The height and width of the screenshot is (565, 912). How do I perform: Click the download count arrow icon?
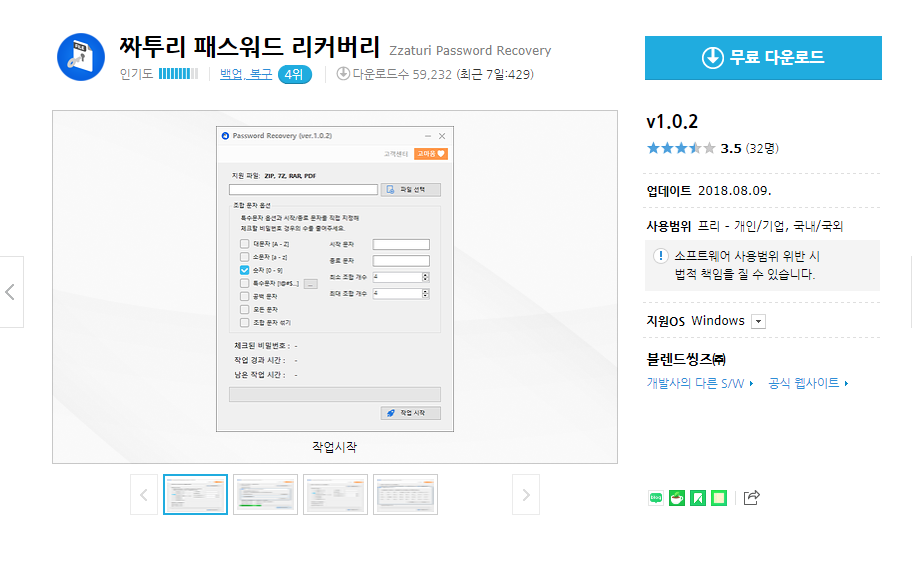pyautogui.click(x=343, y=74)
